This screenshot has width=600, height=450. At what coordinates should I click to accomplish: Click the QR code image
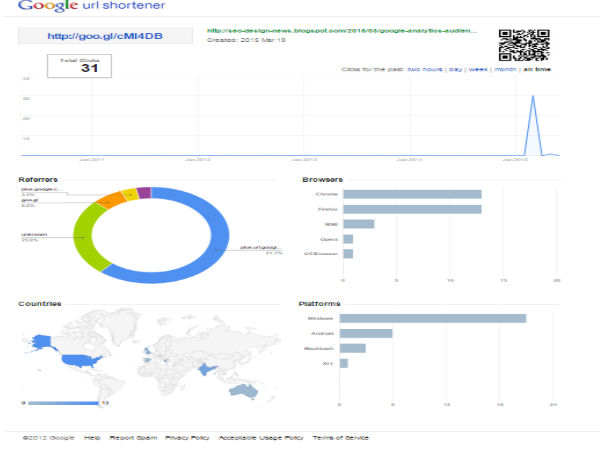[x=524, y=45]
